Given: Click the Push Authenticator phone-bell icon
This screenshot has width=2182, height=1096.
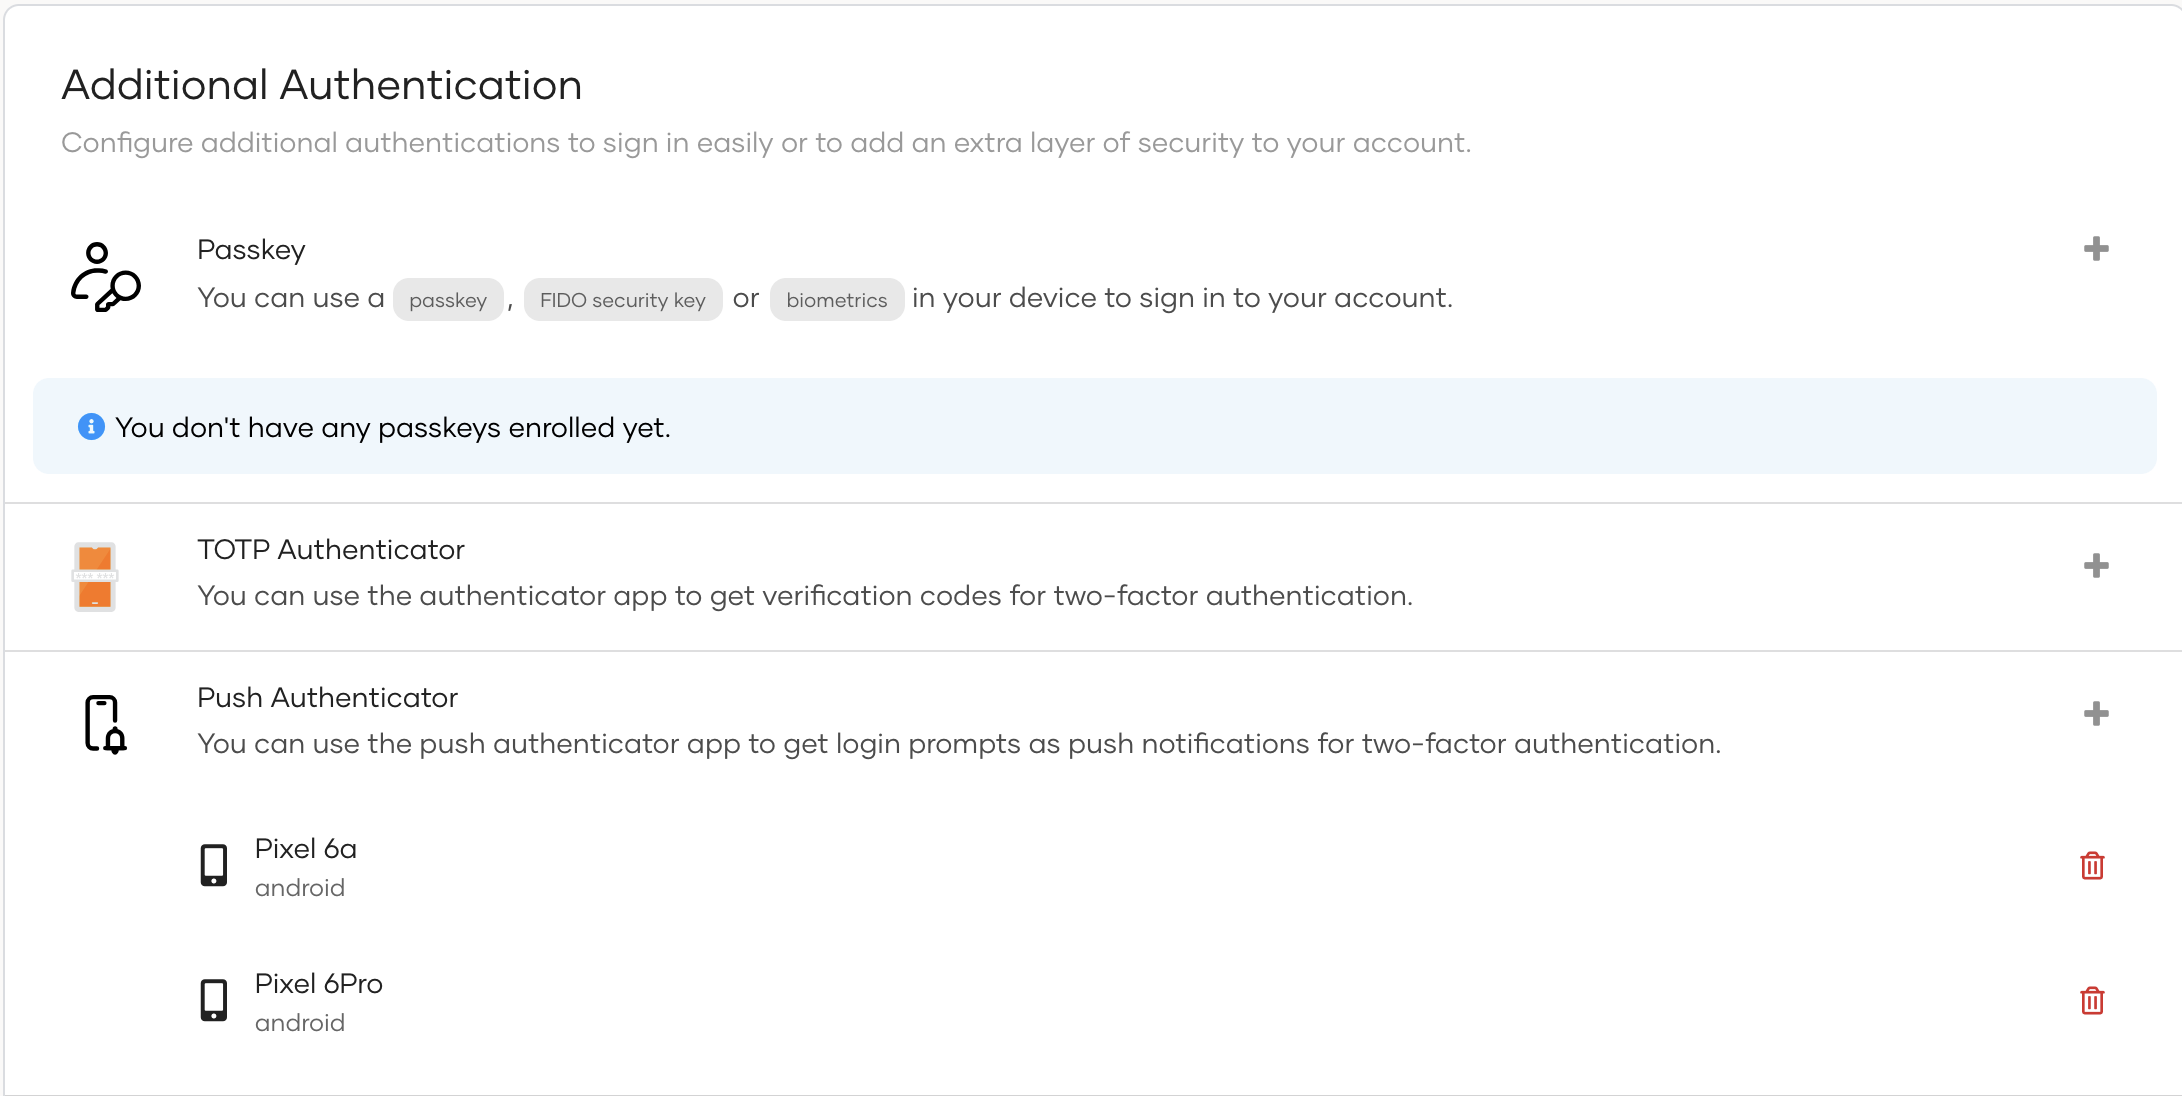Looking at the screenshot, I should [105, 724].
